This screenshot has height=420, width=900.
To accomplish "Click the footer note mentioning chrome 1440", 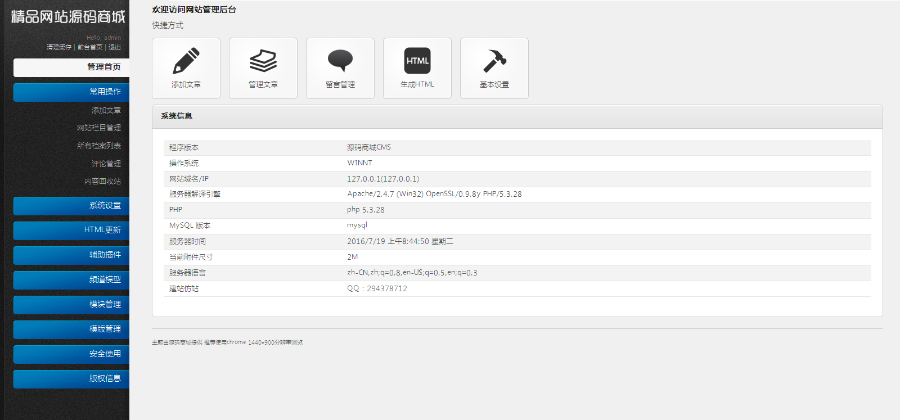I will [227, 343].
